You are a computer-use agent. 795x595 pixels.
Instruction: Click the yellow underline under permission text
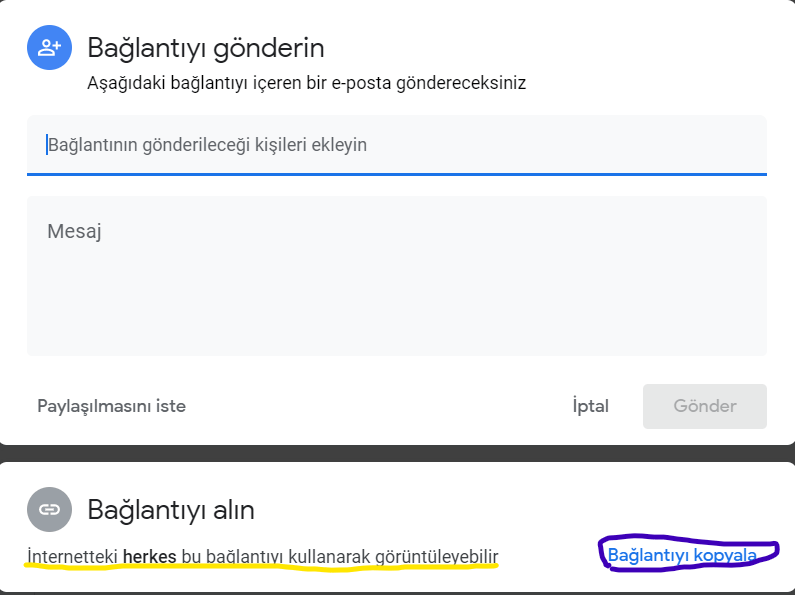point(260,567)
